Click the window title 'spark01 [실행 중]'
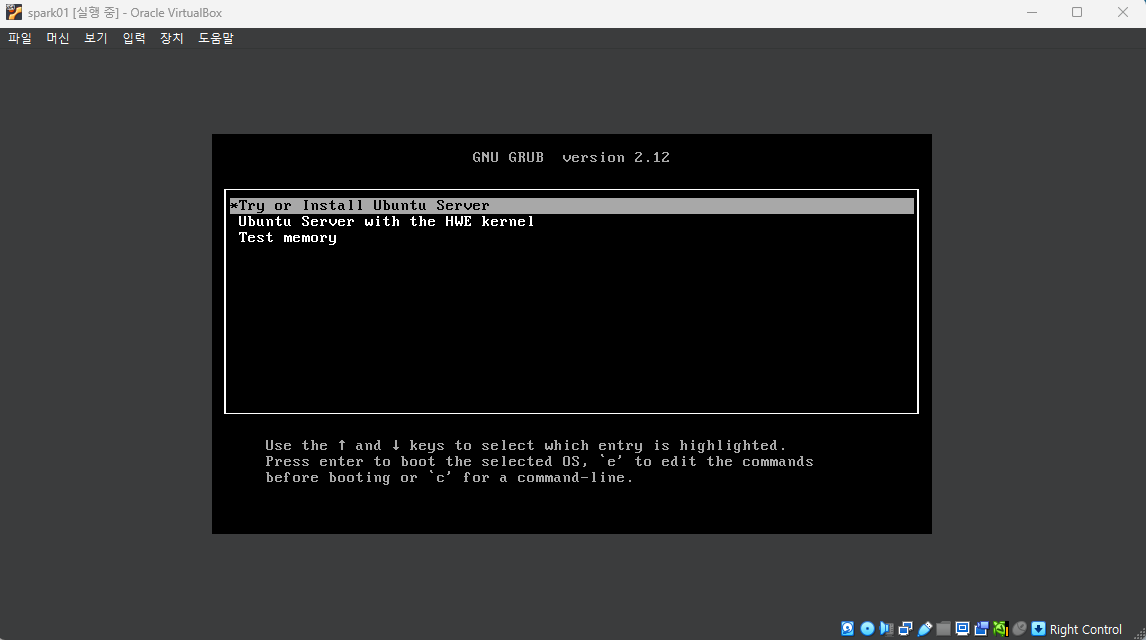The height and width of the screenshot is (640, 1146). point(73,12)
